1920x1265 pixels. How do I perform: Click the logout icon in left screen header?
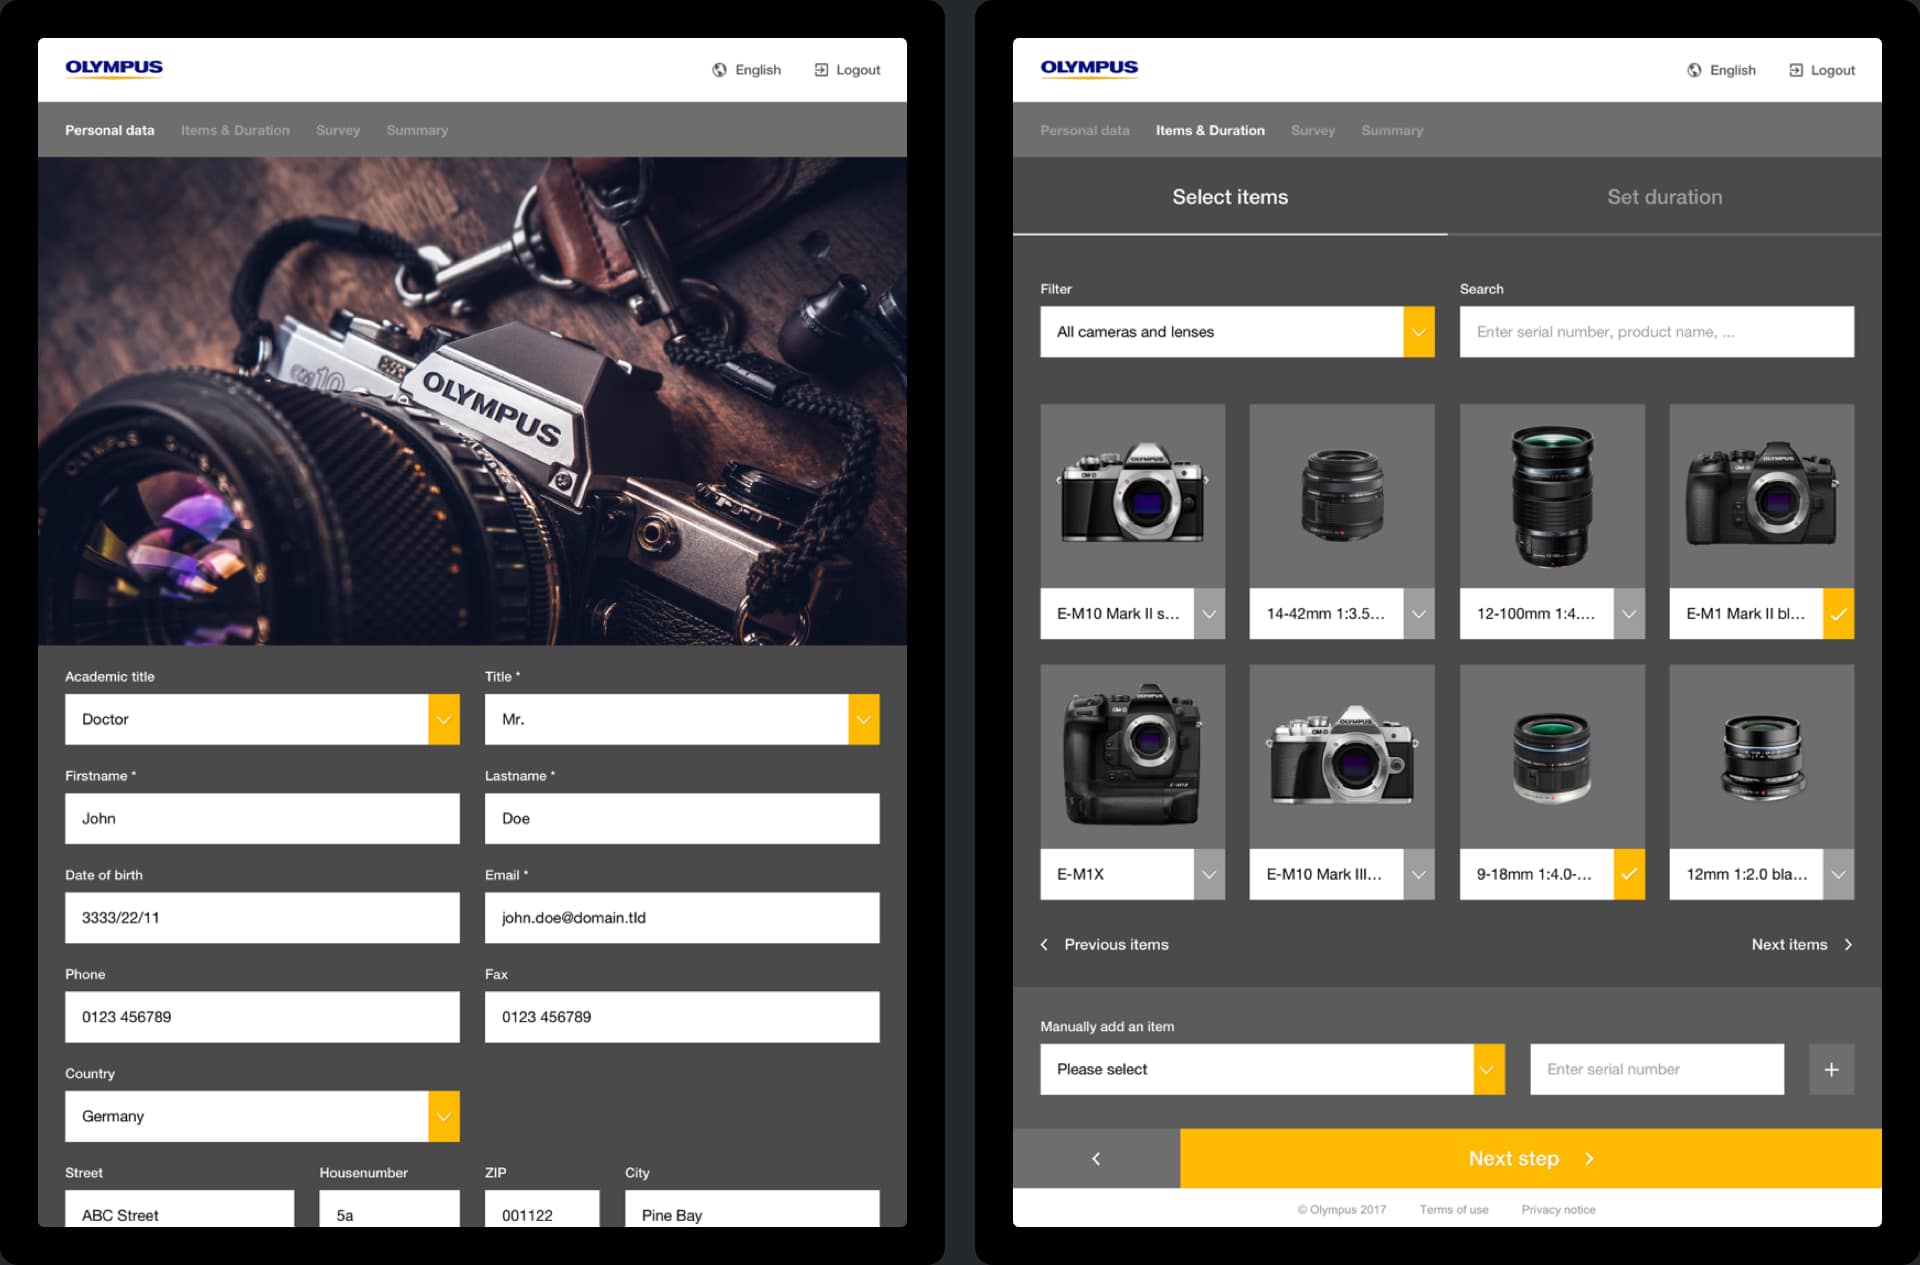pos(821,70)
